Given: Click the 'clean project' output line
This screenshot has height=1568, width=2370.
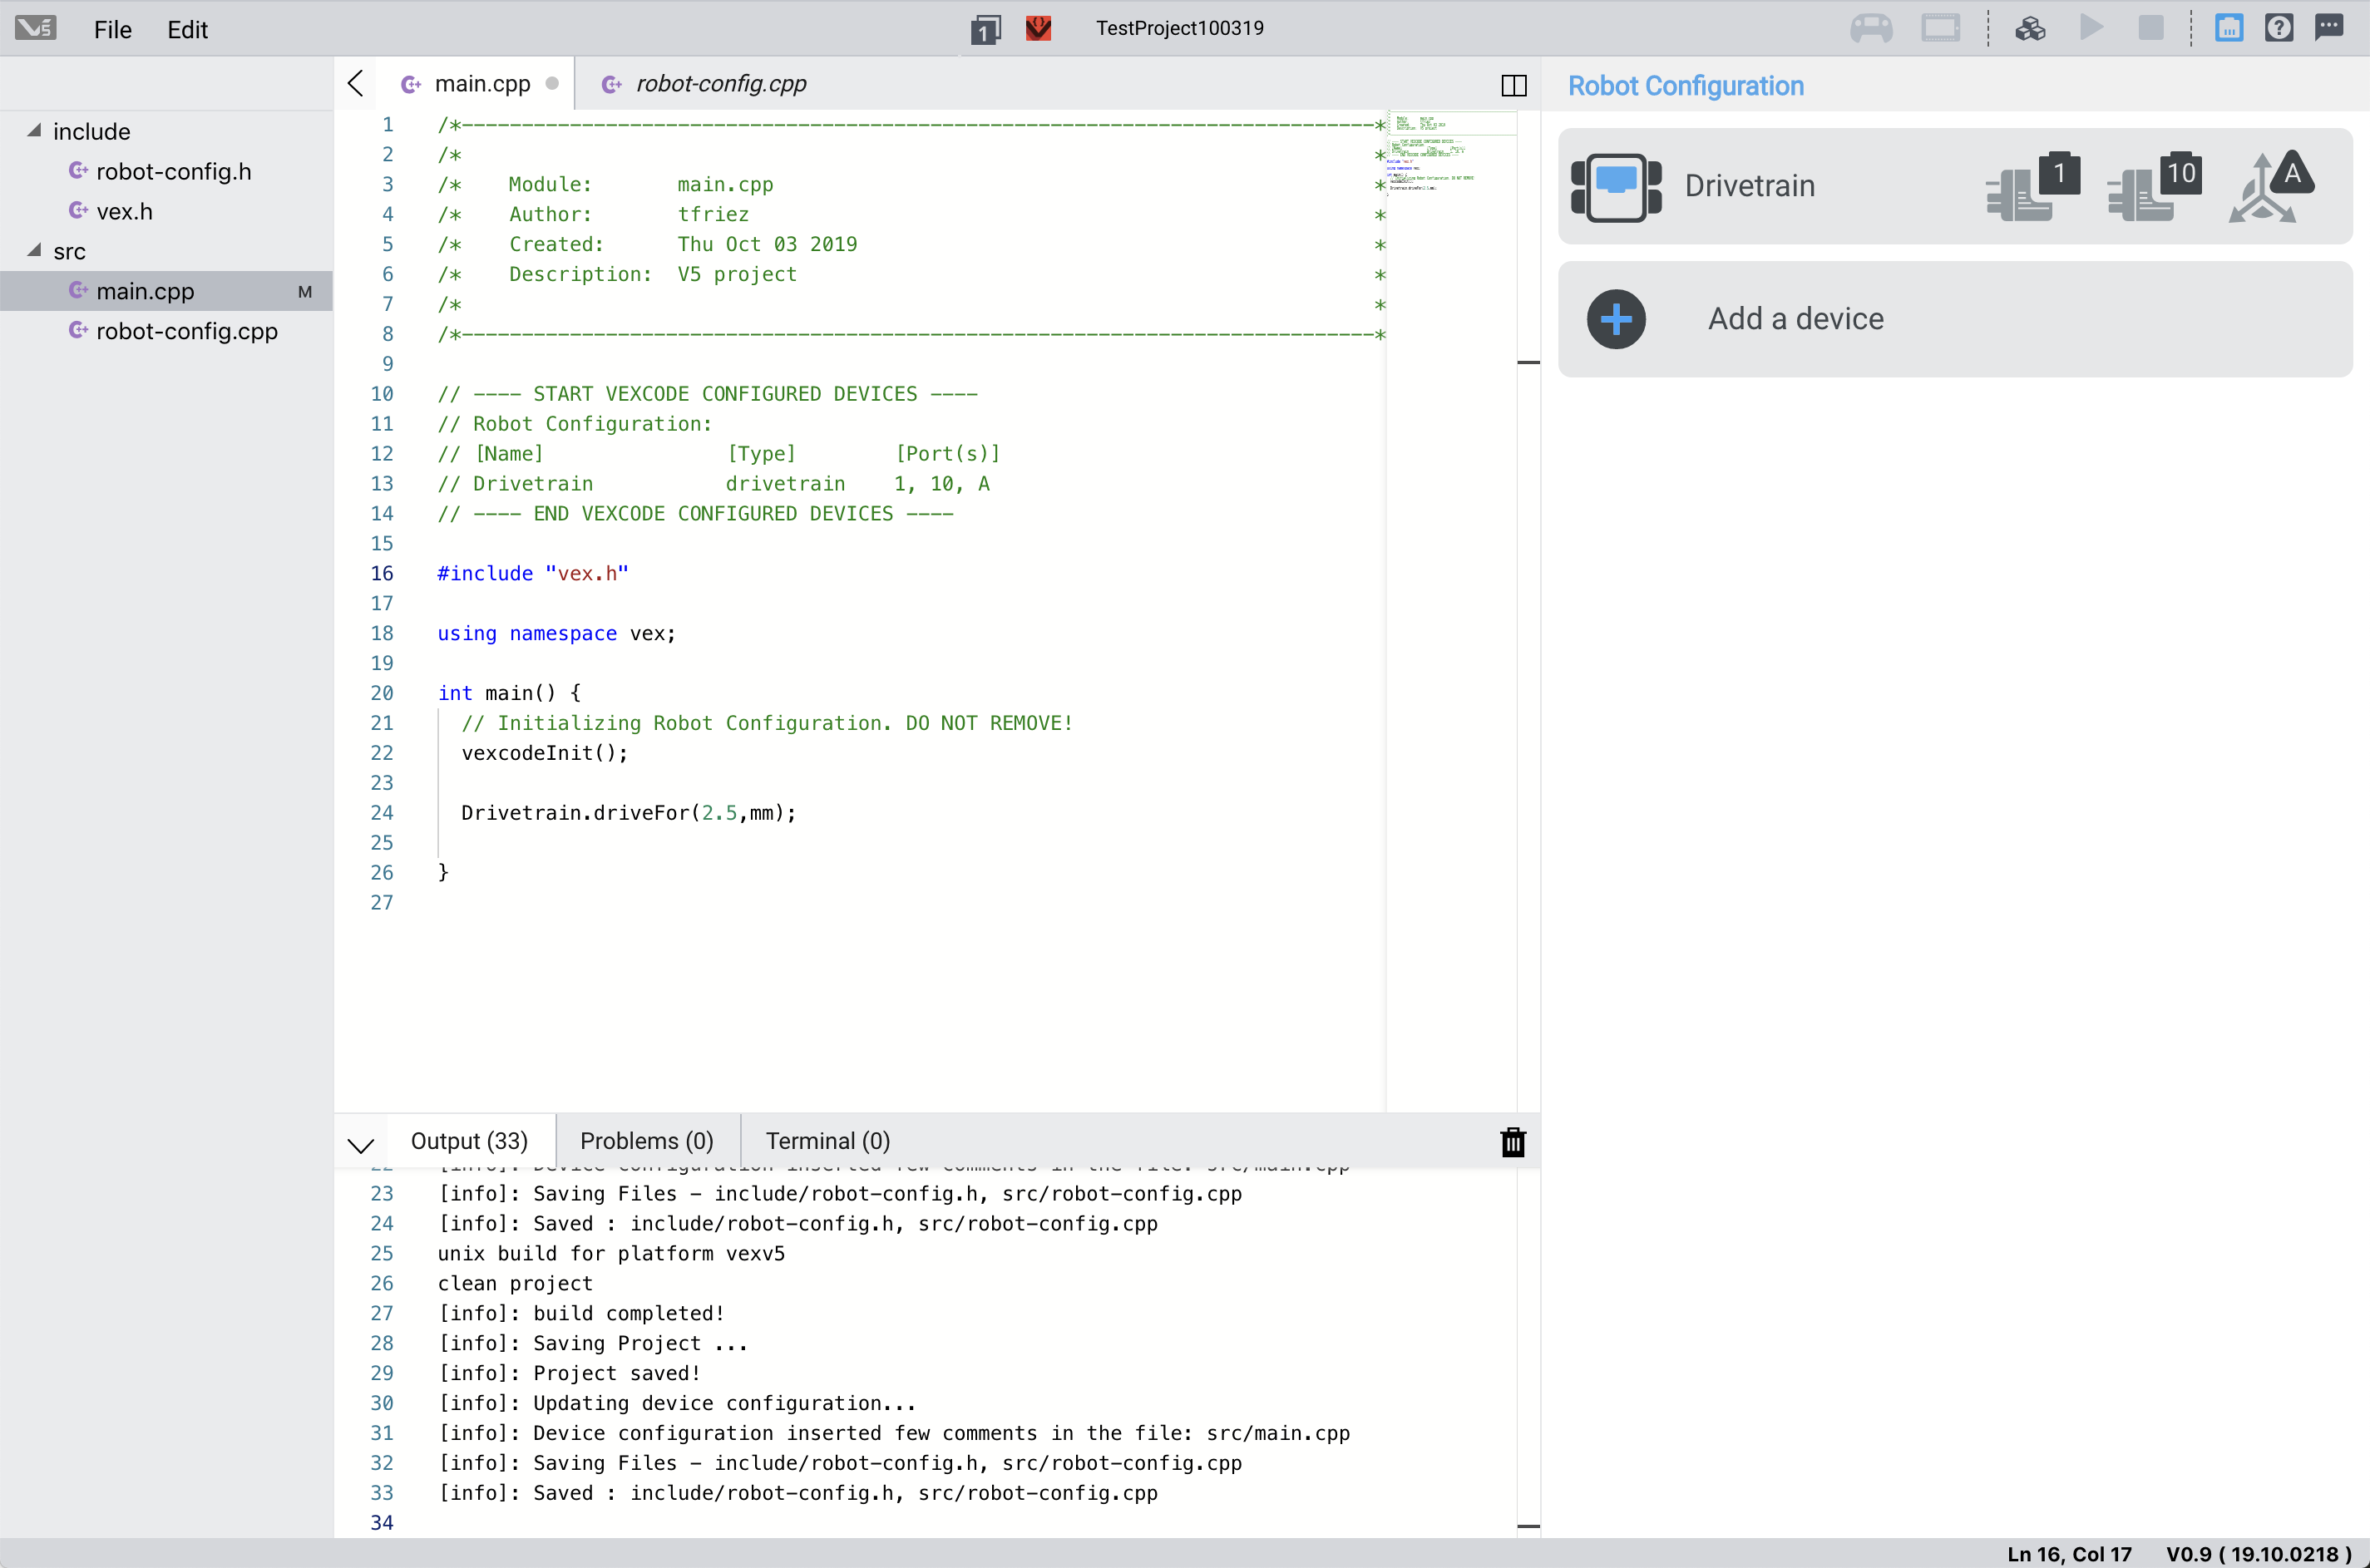Looking at the screenshot, I should [x=516, y=1283].
